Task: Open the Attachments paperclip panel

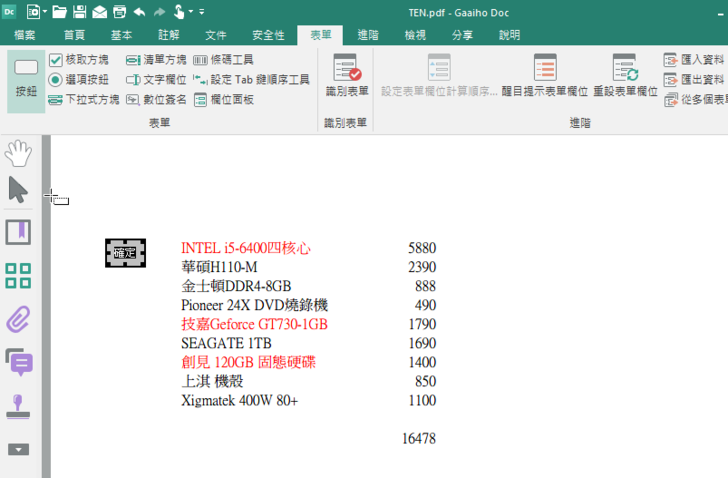Action: click(x=18, y=319)
